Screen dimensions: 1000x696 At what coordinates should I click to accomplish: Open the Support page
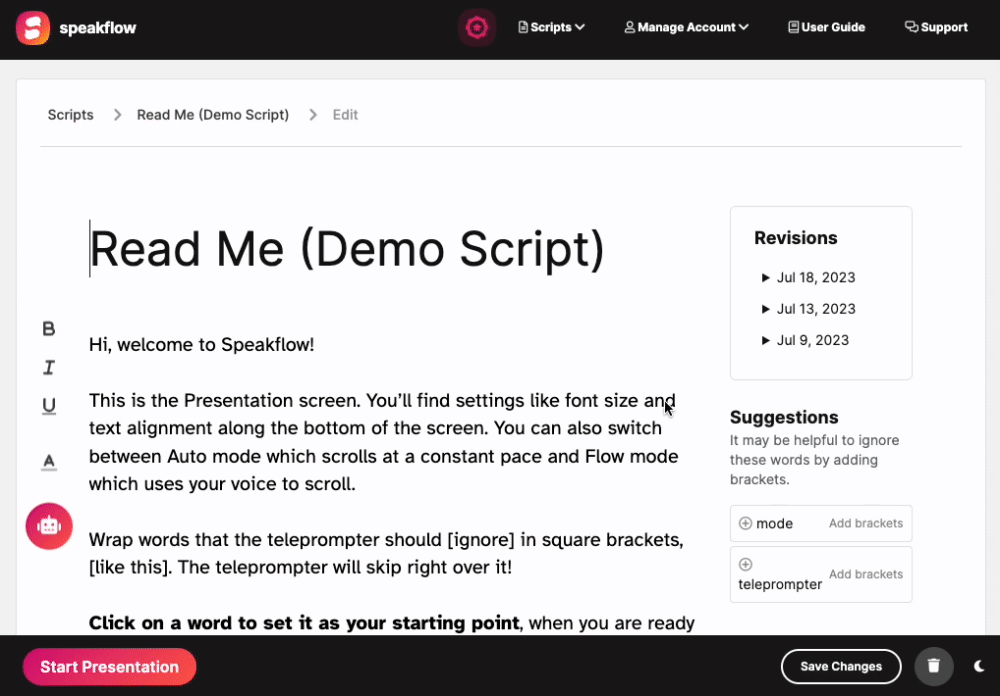(936, 27)
